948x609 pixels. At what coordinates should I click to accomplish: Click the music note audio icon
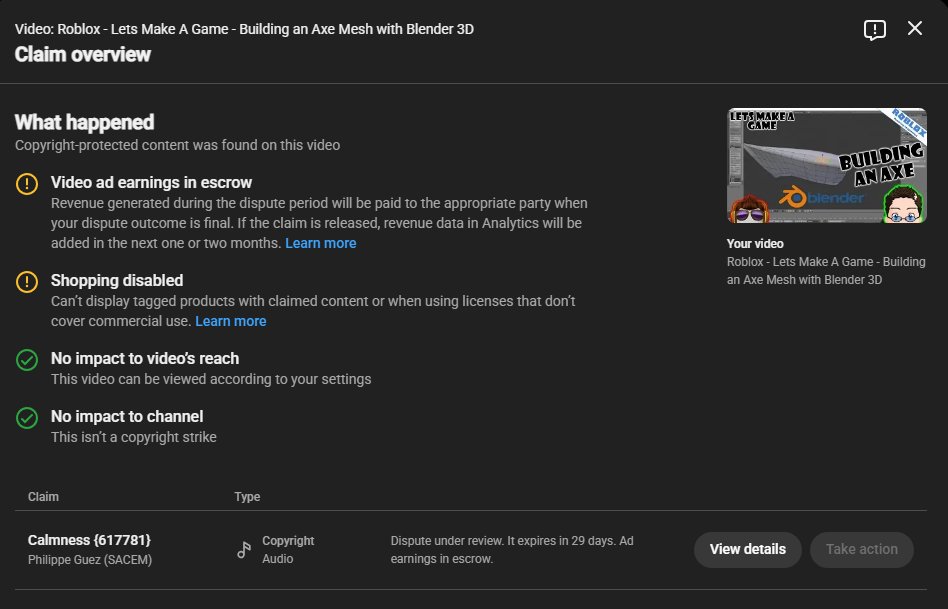pos(244,549)
